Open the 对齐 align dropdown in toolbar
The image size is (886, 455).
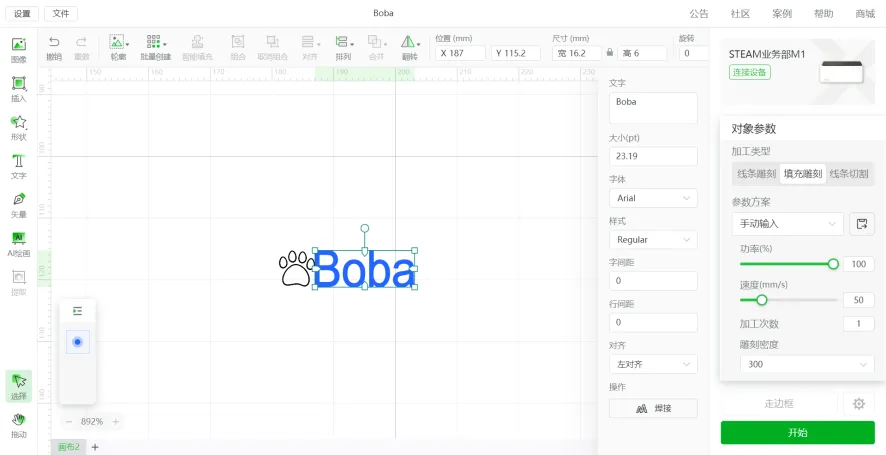tap(310, 47)
